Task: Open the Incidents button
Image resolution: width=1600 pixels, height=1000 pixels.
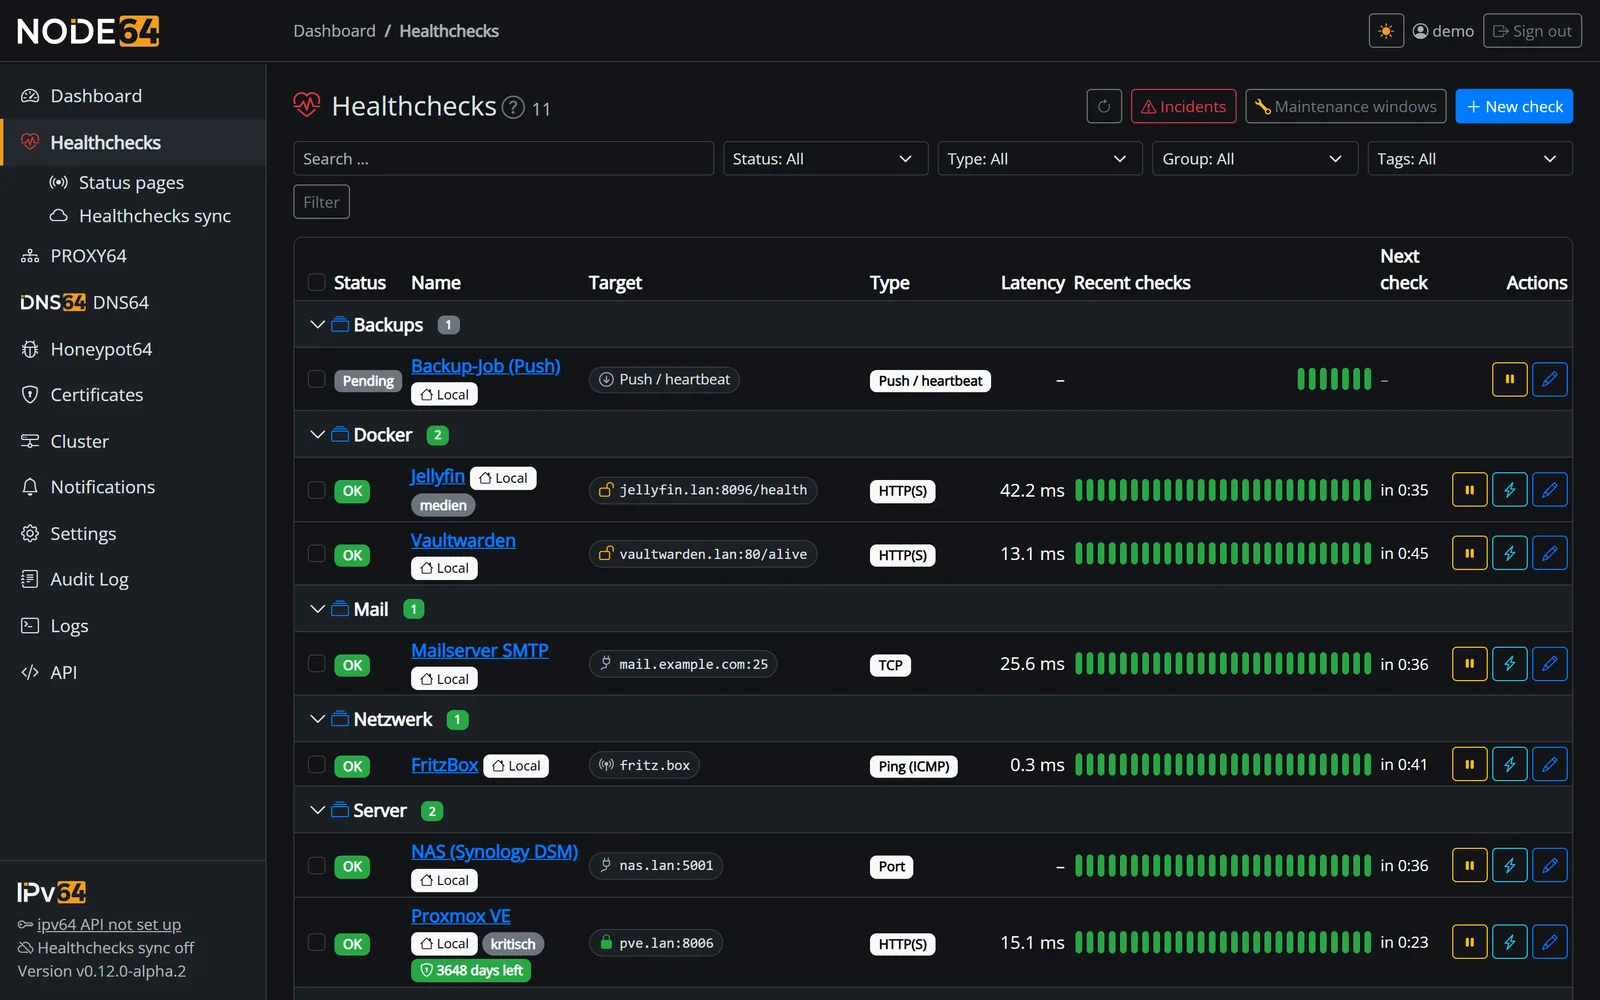Action: (1184, 106)
